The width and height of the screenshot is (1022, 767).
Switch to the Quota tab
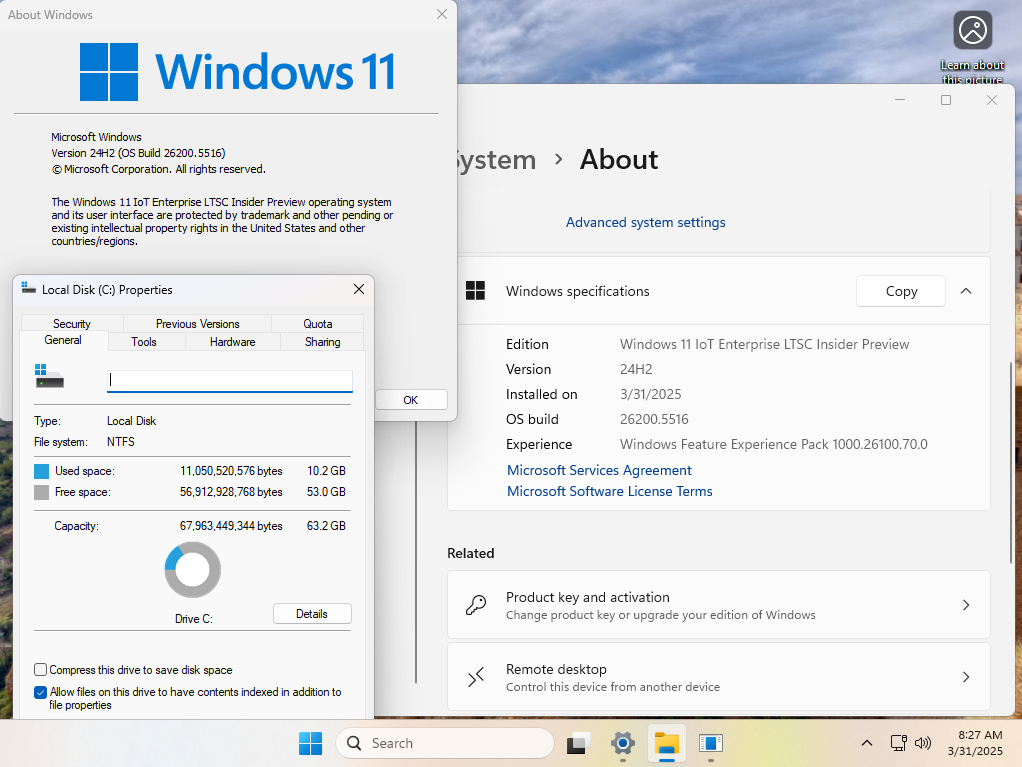(x=317, y=324)
